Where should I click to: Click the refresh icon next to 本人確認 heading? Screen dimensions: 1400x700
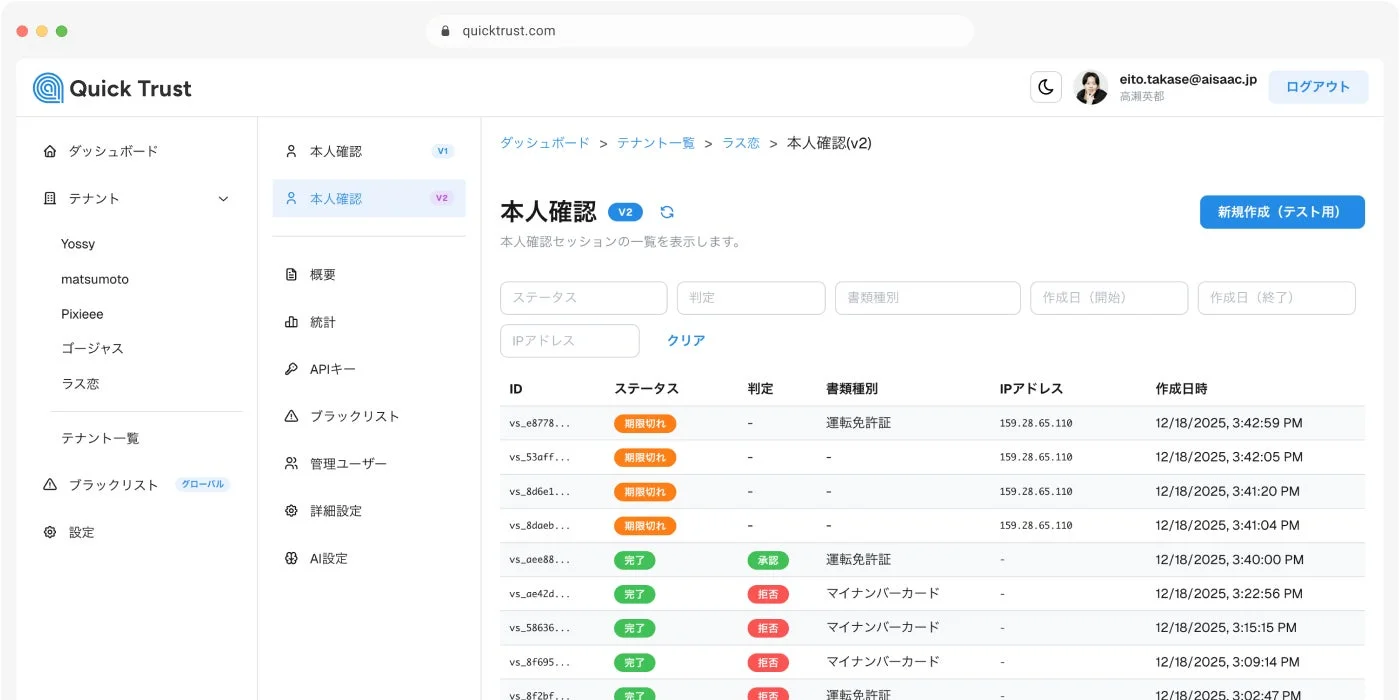point(667,212)
